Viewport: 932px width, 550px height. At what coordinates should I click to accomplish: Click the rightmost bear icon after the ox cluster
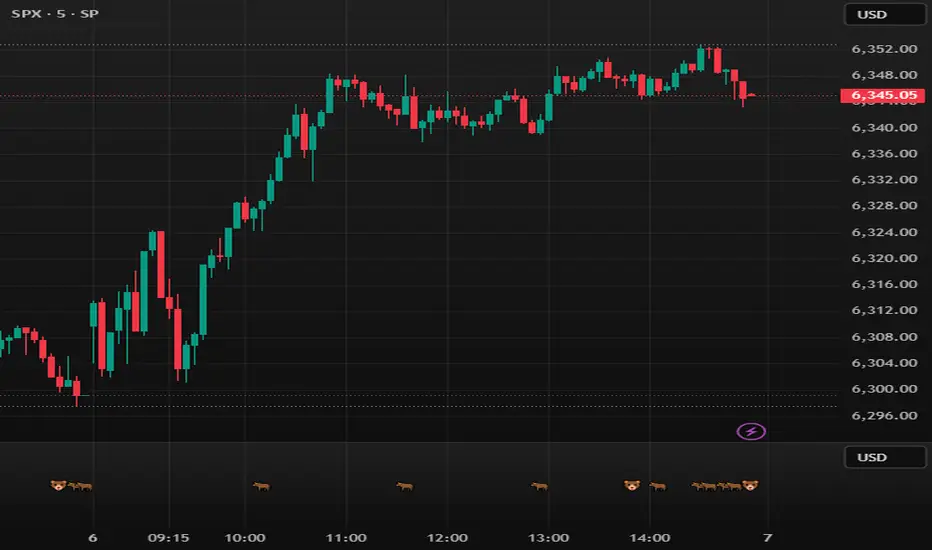pos(750,486)
